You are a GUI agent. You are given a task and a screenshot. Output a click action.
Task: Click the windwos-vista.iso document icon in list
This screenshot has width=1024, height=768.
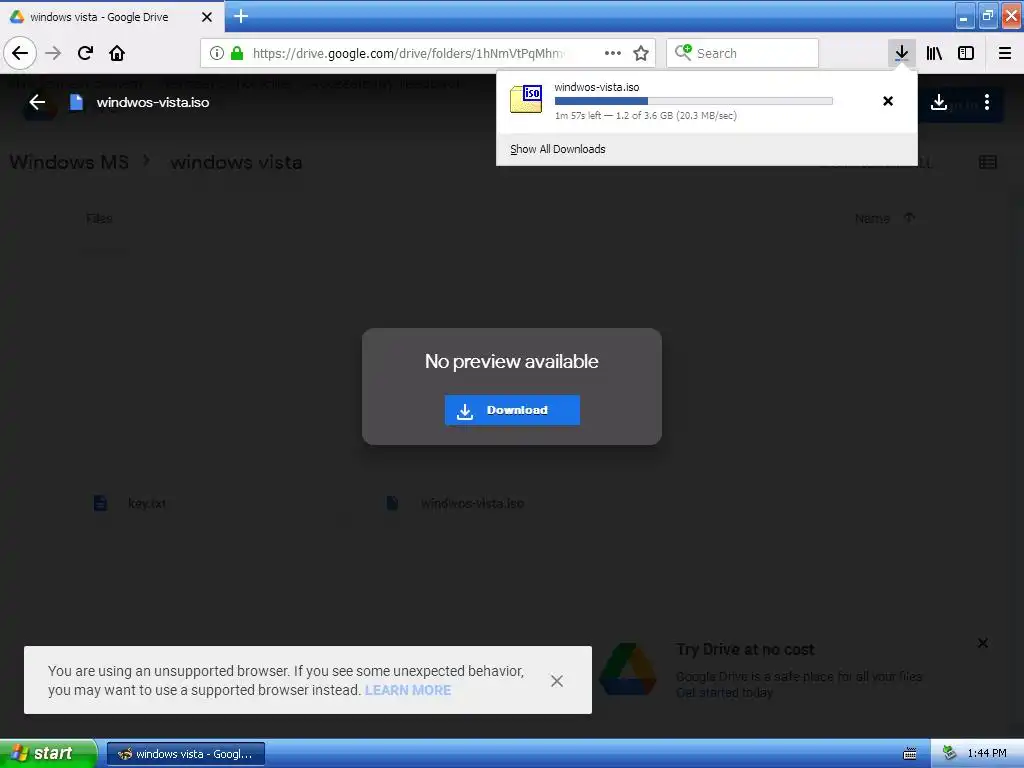[x=392, y=503]
